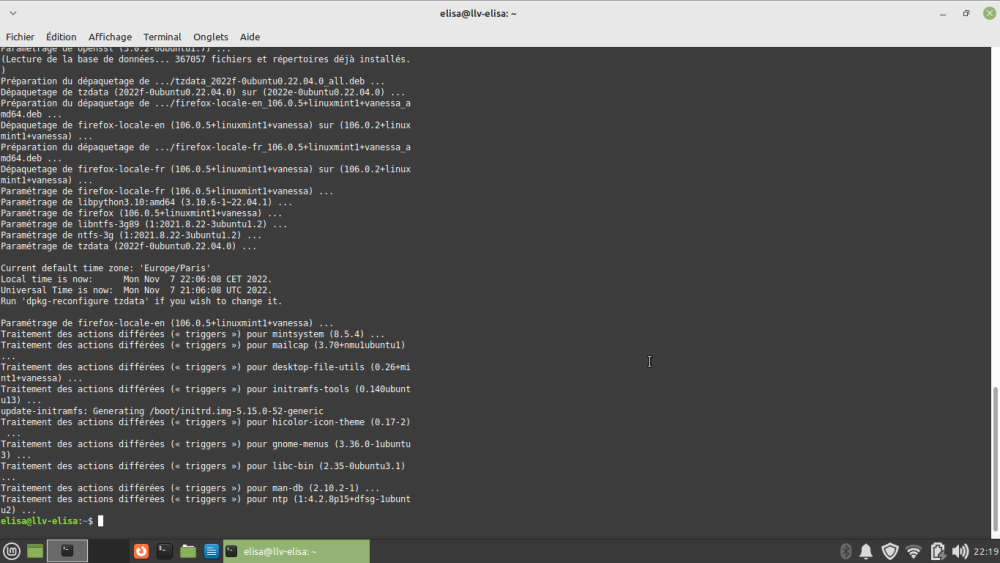This screenshot has width=1000, height=563.
Task: Click the 'Paramétrage de libntfs-3g89' line
Action: [x=143, y=224]
